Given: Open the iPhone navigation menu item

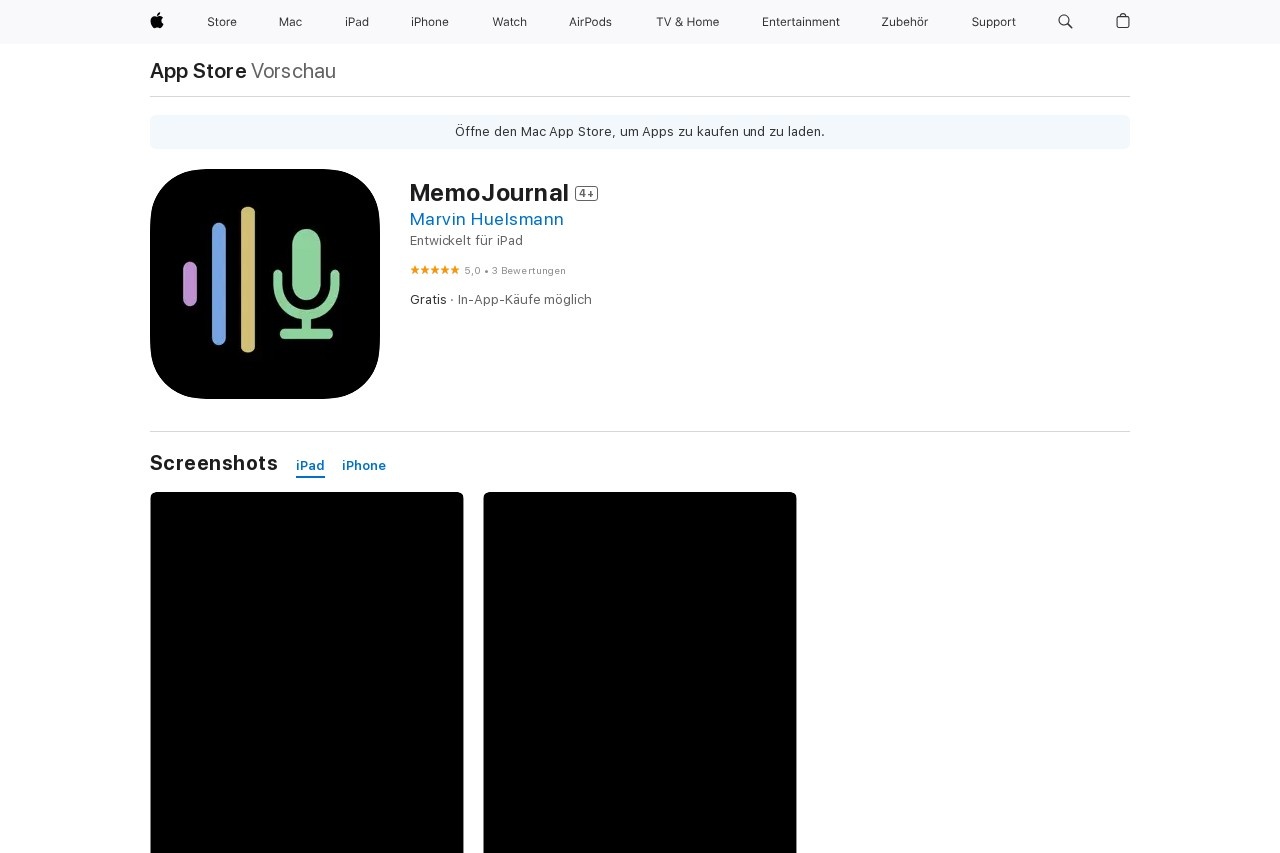Looking at the screenshot, I should [430, 22].
